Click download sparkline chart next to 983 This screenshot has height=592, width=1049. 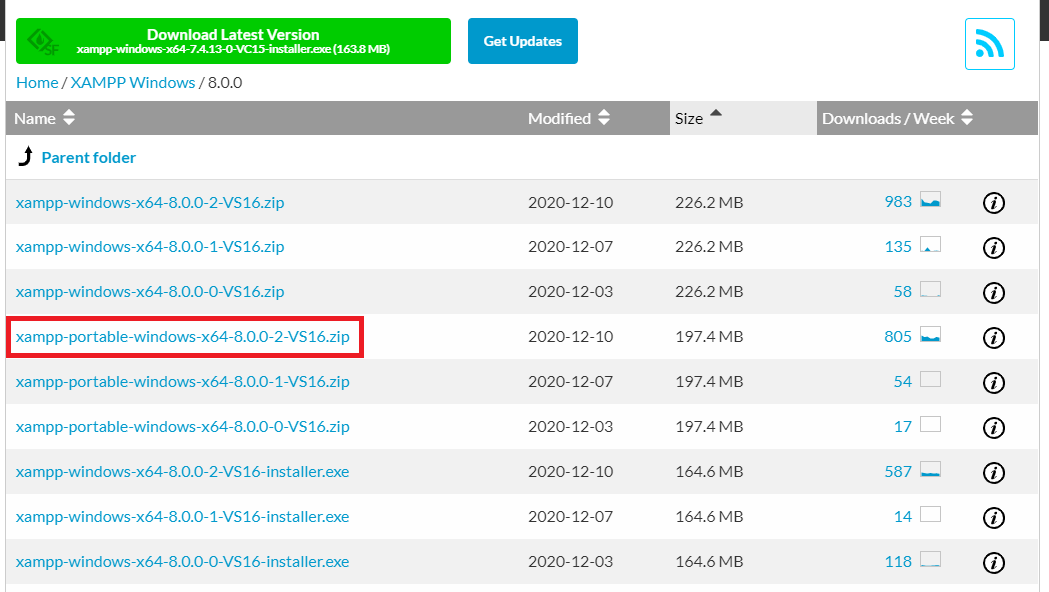click(930, 199)
